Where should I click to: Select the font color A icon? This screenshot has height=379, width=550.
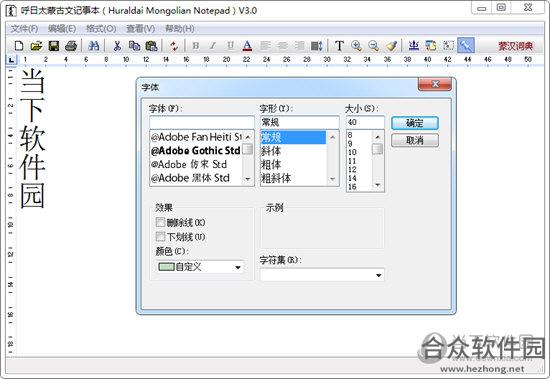247,46
